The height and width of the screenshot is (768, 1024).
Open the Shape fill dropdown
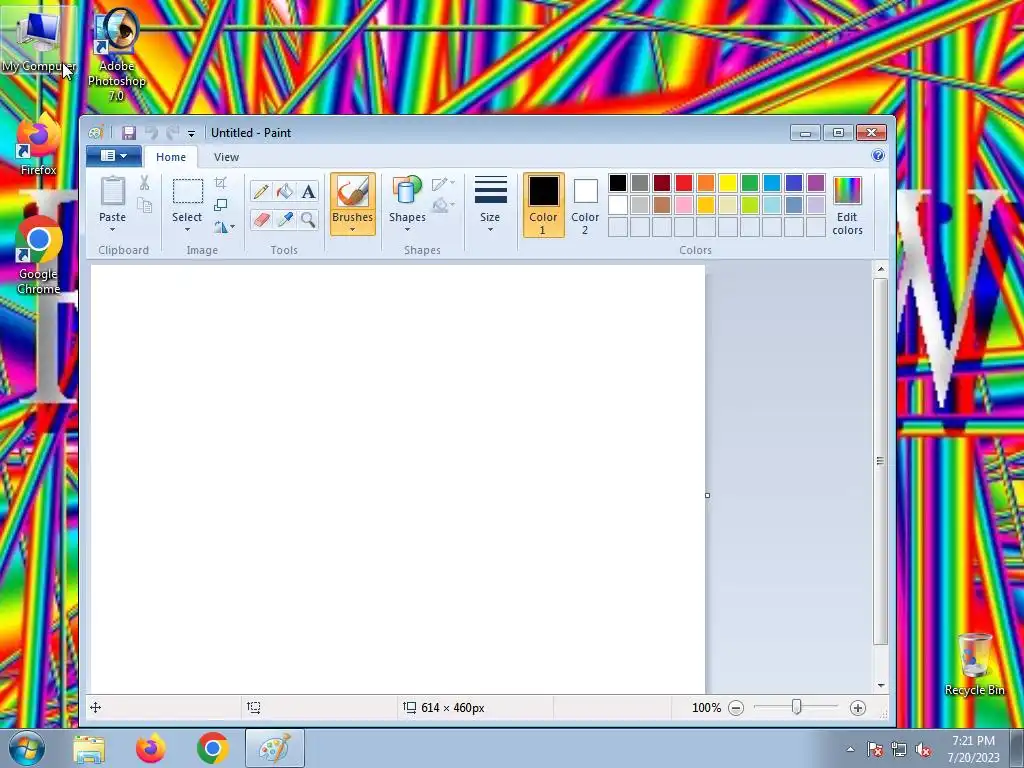click(443, 205)
